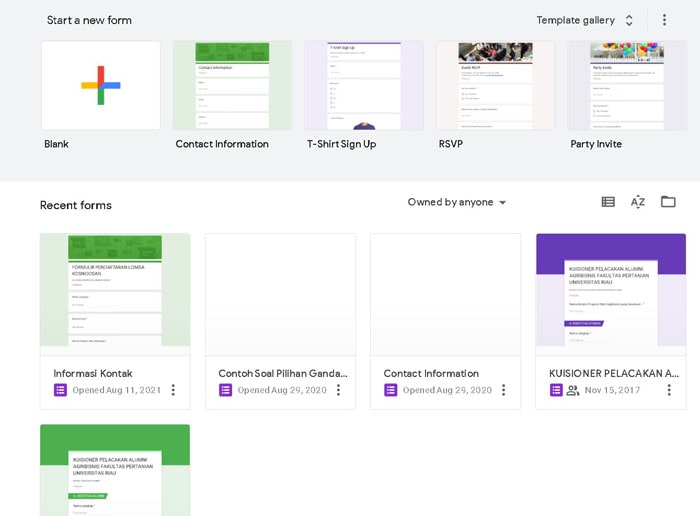700x516 pixels.
Task: Click Opened Aug 11, 2021 text
Action: 117,390
